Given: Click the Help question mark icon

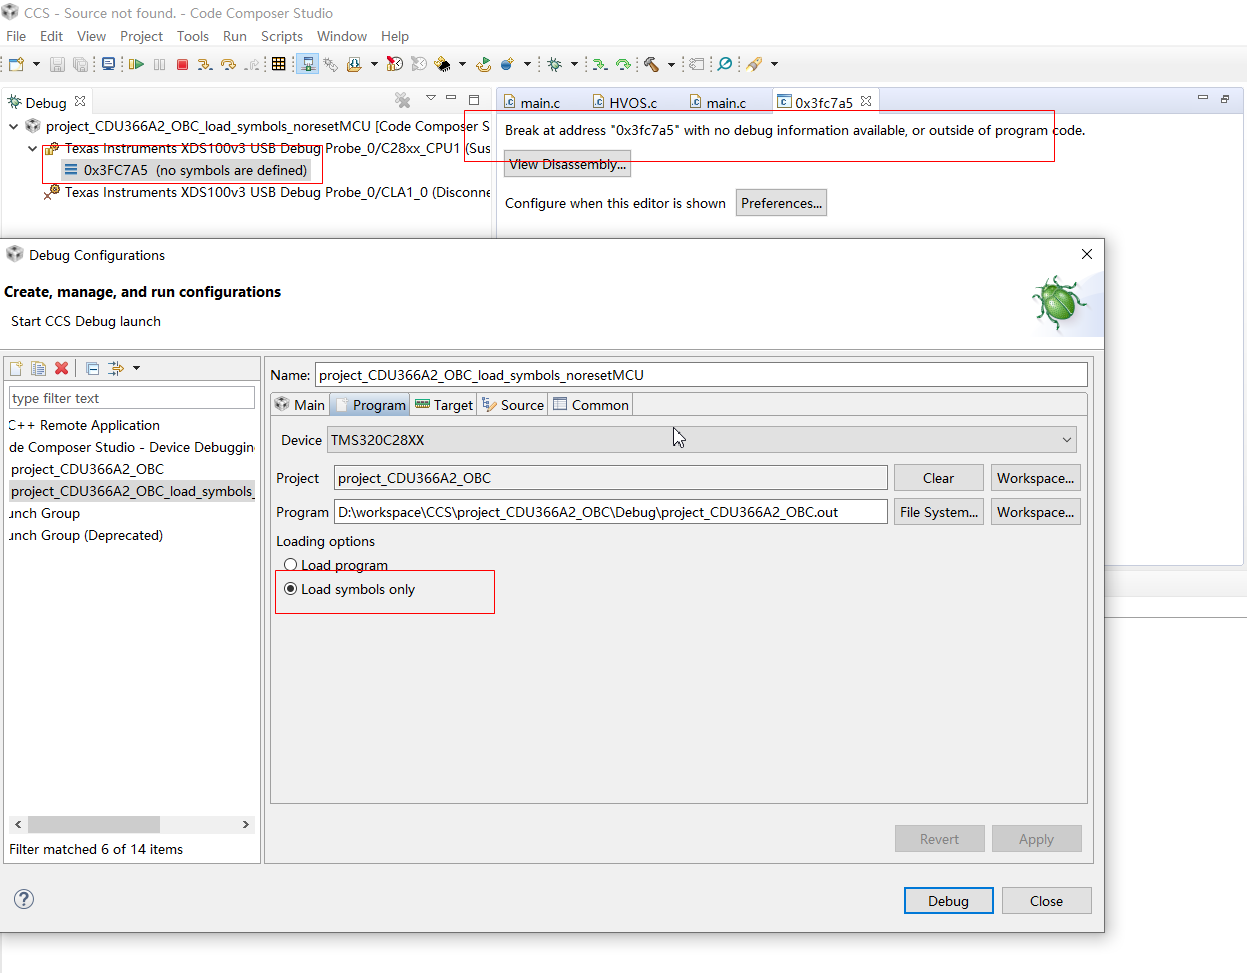Looking at the screenshot, I should 24,899.
